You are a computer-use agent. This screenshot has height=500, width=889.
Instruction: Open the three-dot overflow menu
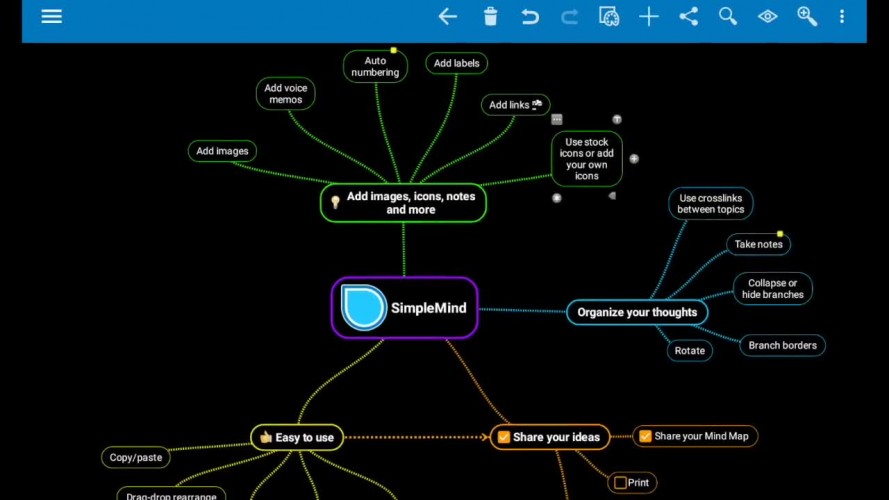tap(842, 16)
